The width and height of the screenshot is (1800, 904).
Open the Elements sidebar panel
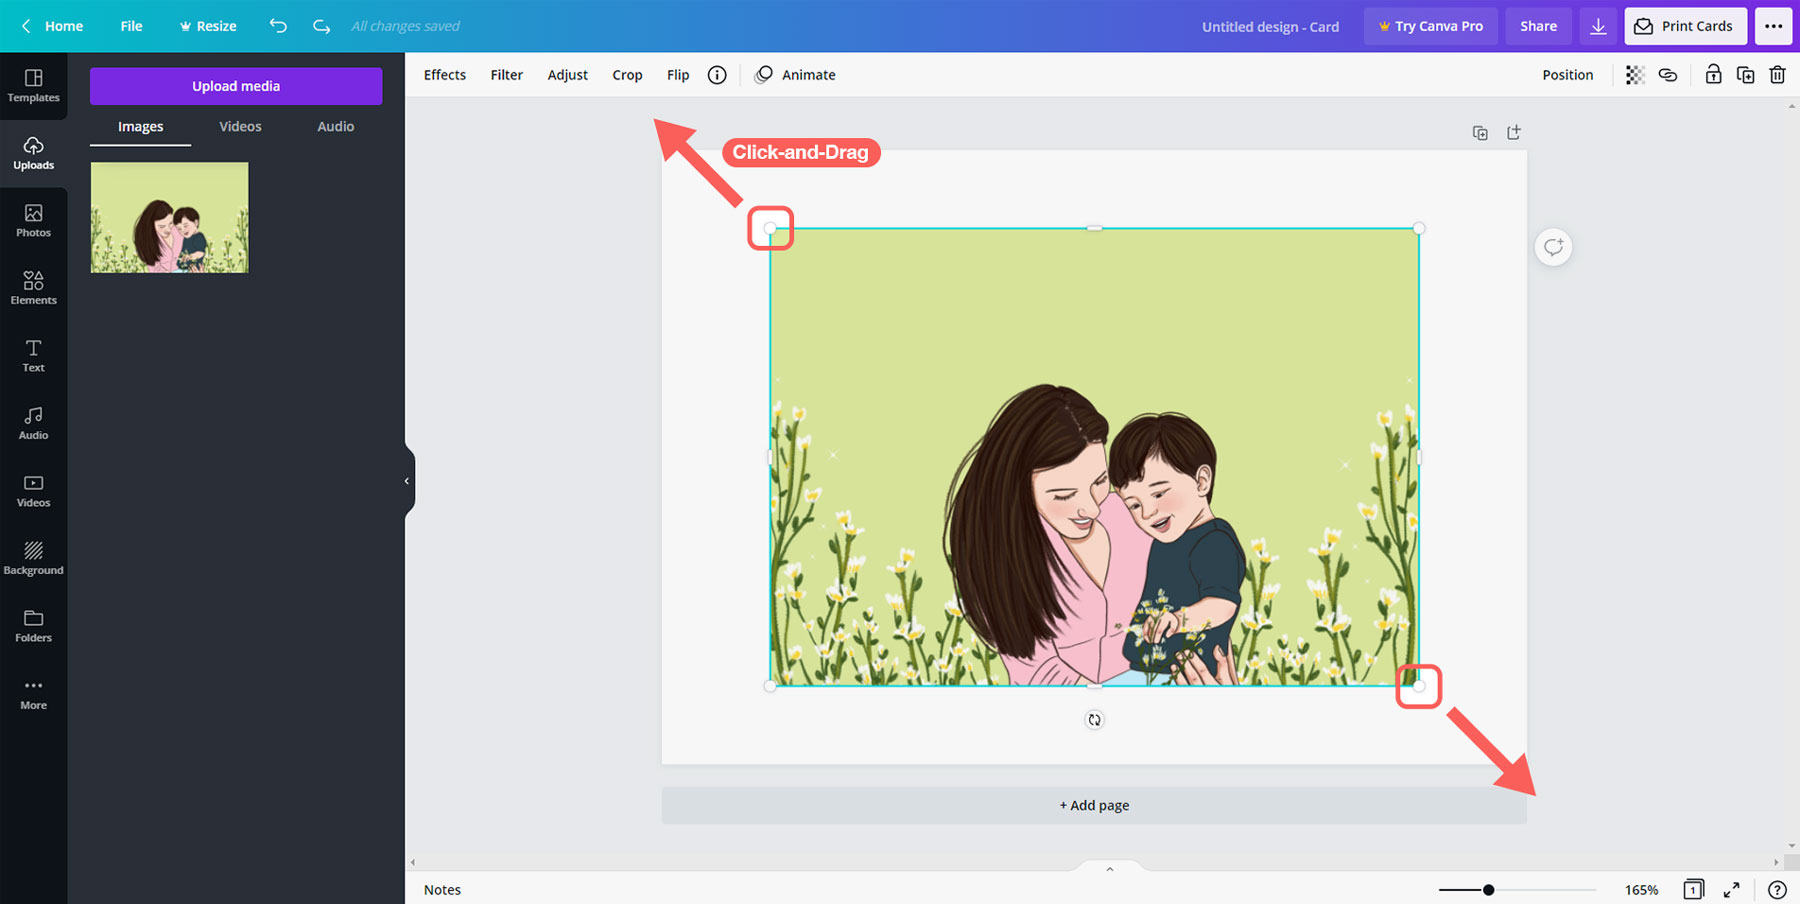[x=33, y=287]
